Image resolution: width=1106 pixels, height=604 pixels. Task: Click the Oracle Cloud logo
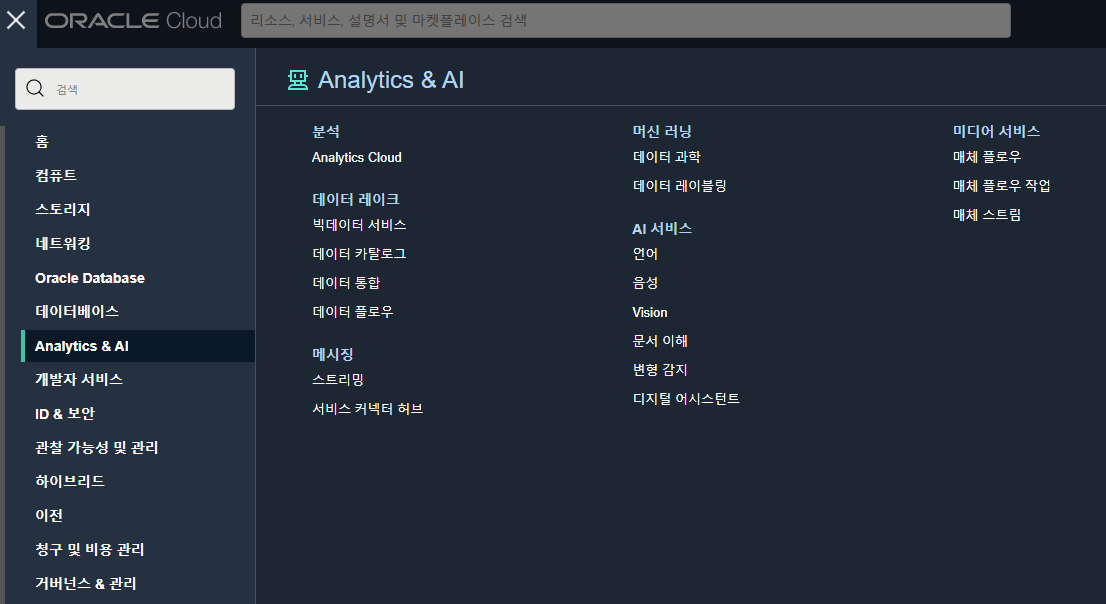coord(133,20)
